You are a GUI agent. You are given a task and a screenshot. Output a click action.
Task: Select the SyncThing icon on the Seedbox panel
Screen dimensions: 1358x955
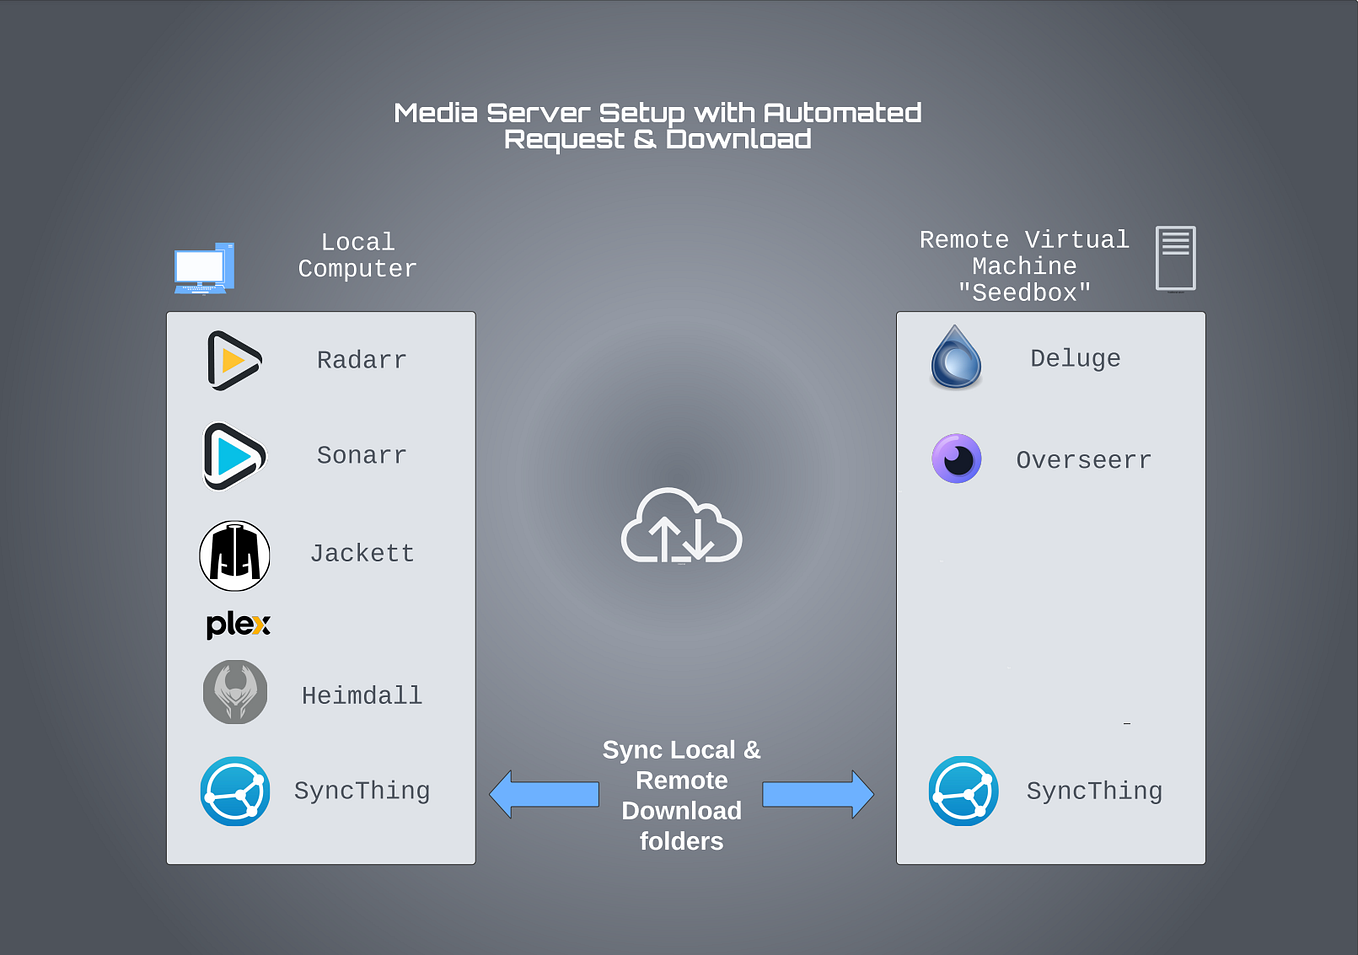click(963, 791)
